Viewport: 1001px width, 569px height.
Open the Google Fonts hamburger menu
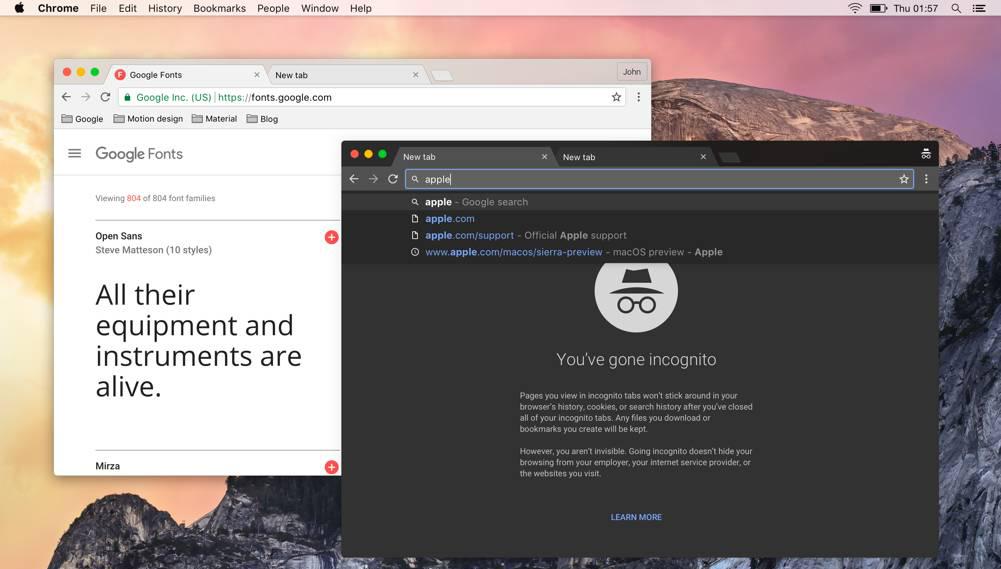[x=75, y=153]
